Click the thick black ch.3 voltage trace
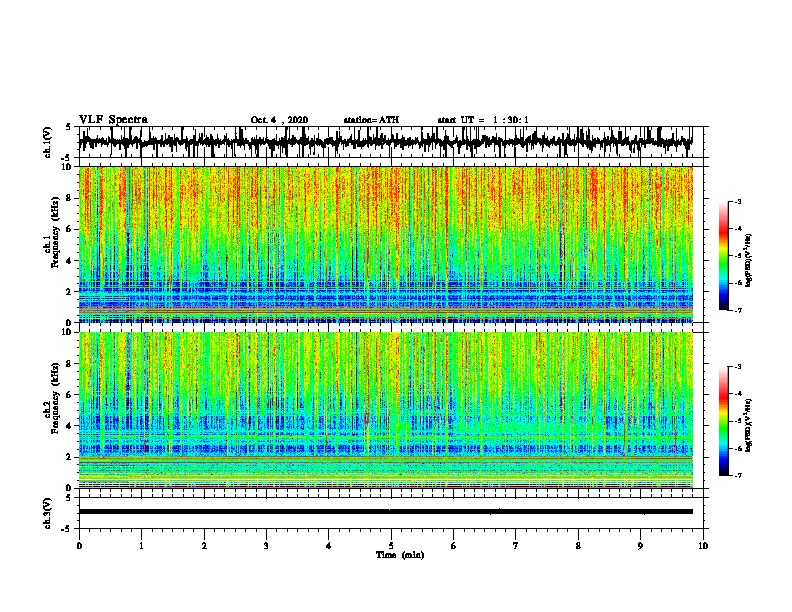 tap(385, 512)
